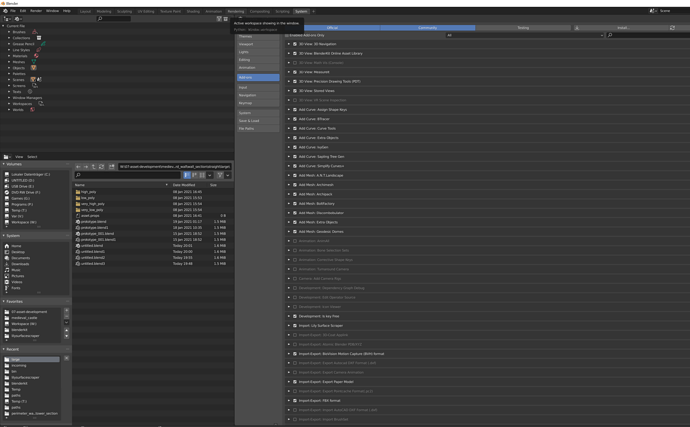Open the File Paths preferences section

pos(258,129)
